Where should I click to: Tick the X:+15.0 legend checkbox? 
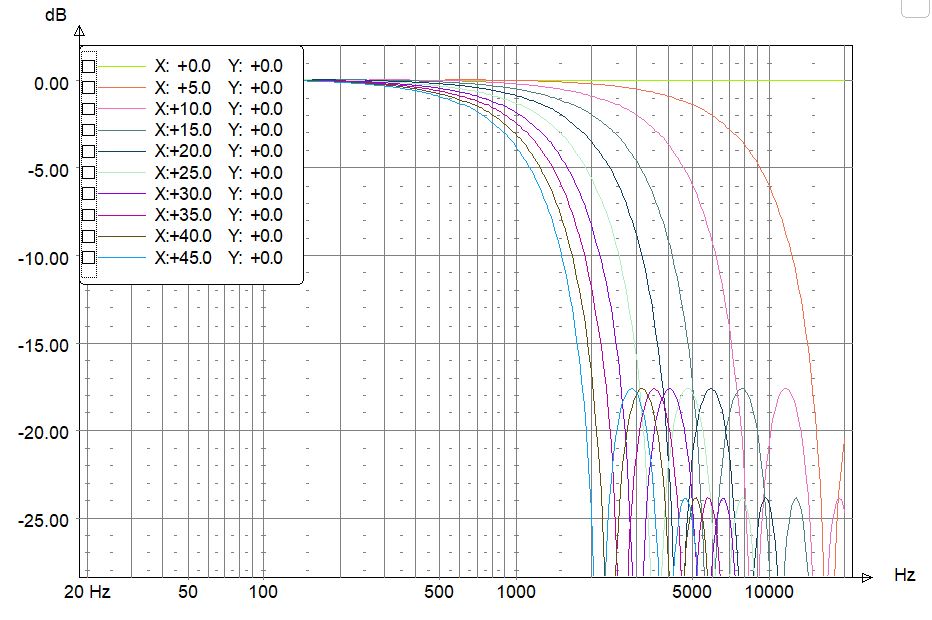pyautogui.click(x=89, y=130)
